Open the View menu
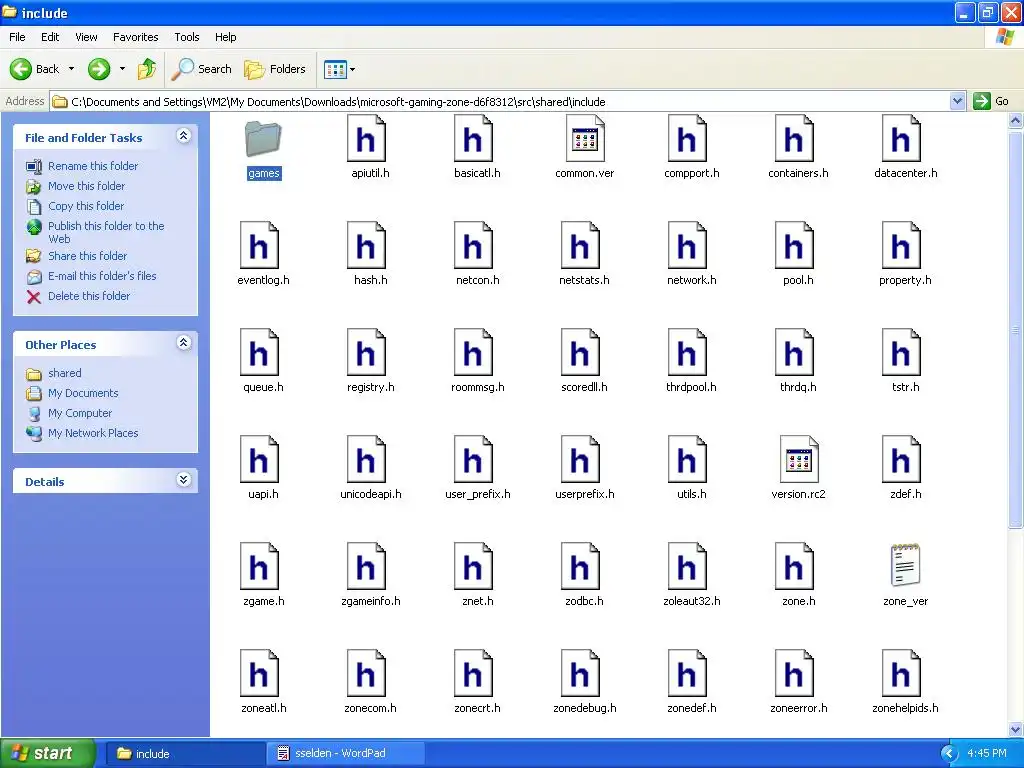1024x768 pixels. [86, 37]
